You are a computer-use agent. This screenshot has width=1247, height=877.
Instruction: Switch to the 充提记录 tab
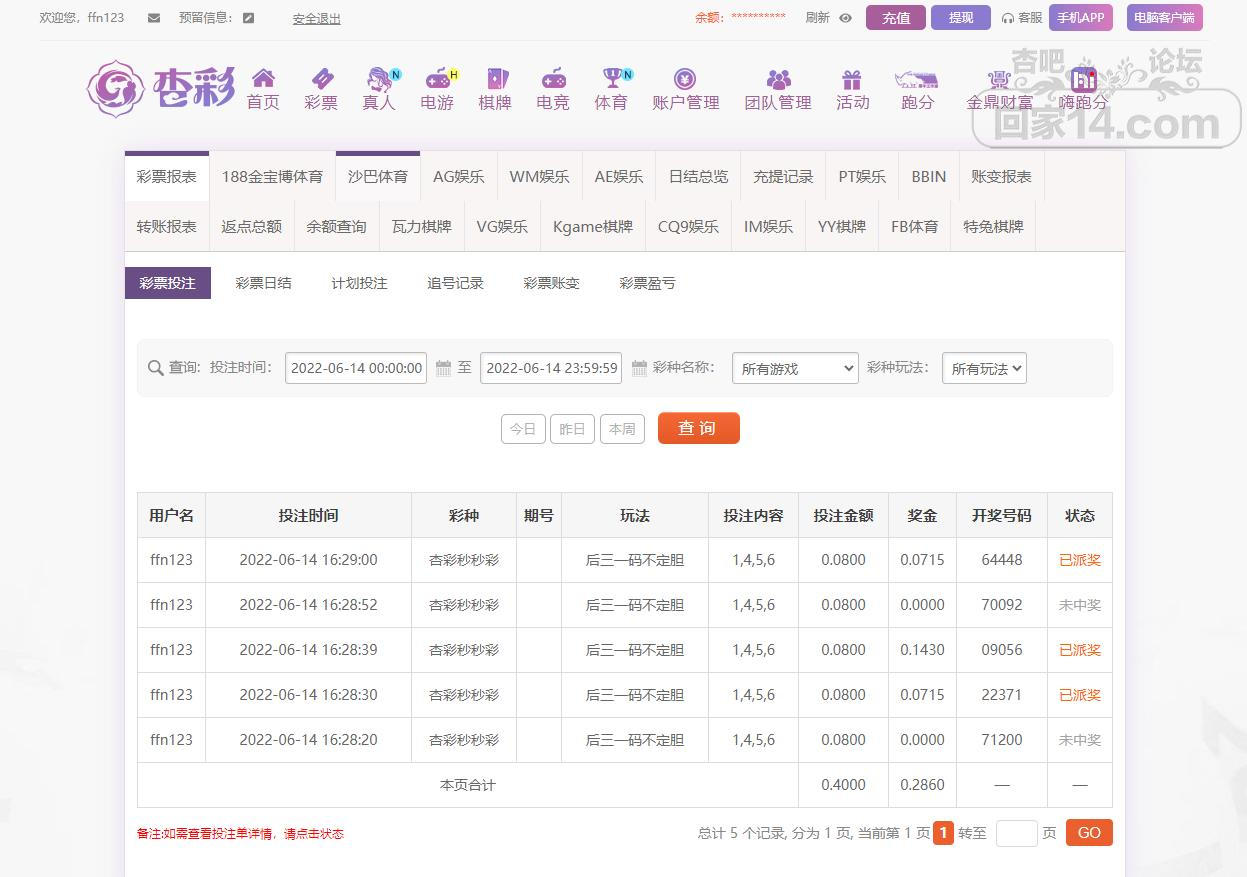tap(783, 177)
